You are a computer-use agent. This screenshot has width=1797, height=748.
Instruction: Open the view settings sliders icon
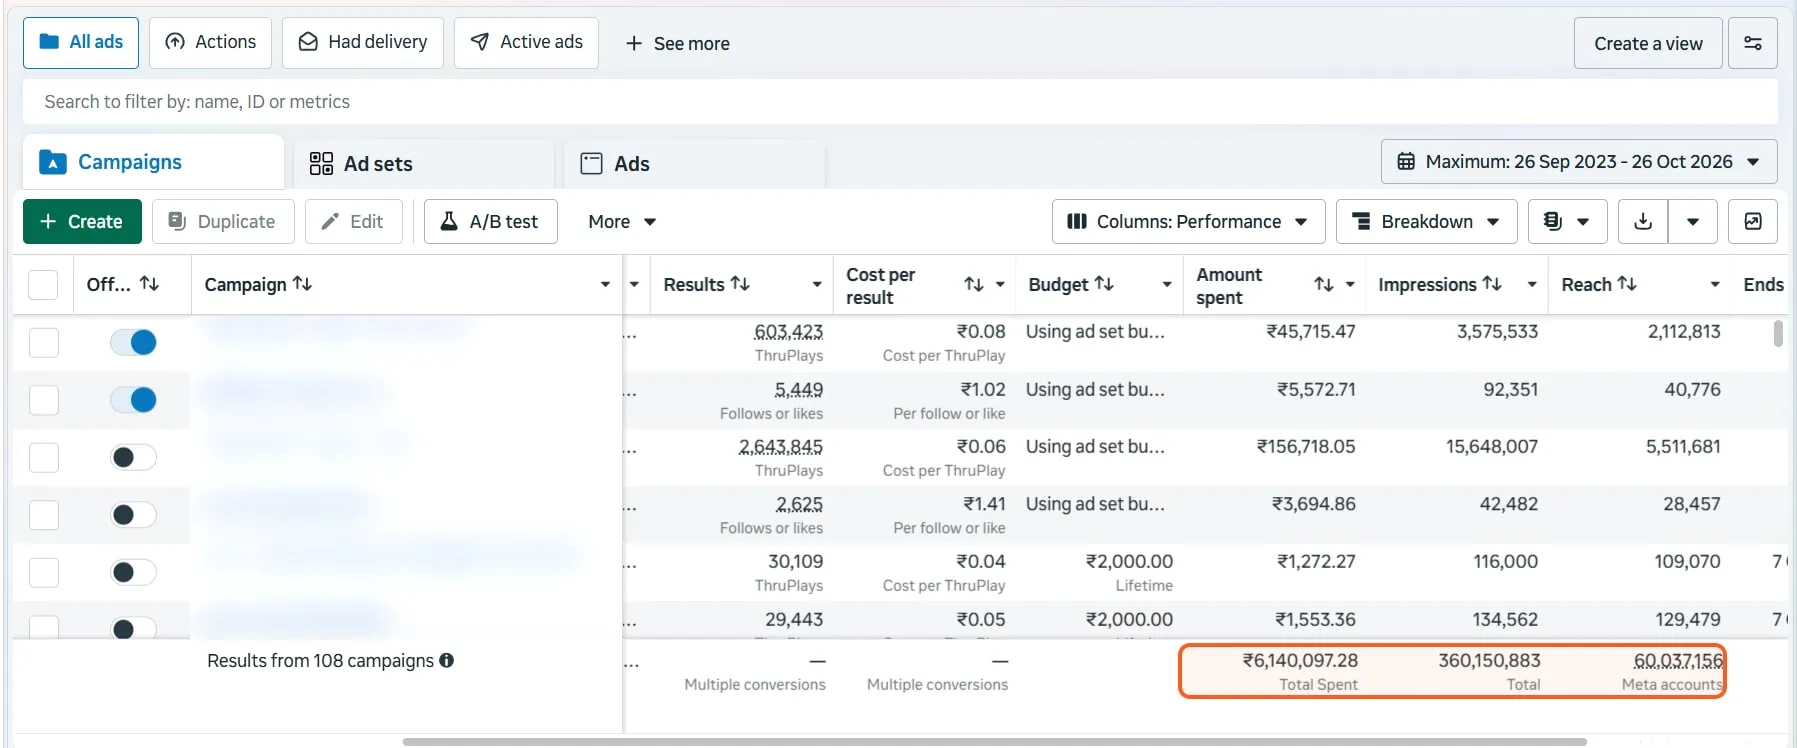tap(1752, 43)
